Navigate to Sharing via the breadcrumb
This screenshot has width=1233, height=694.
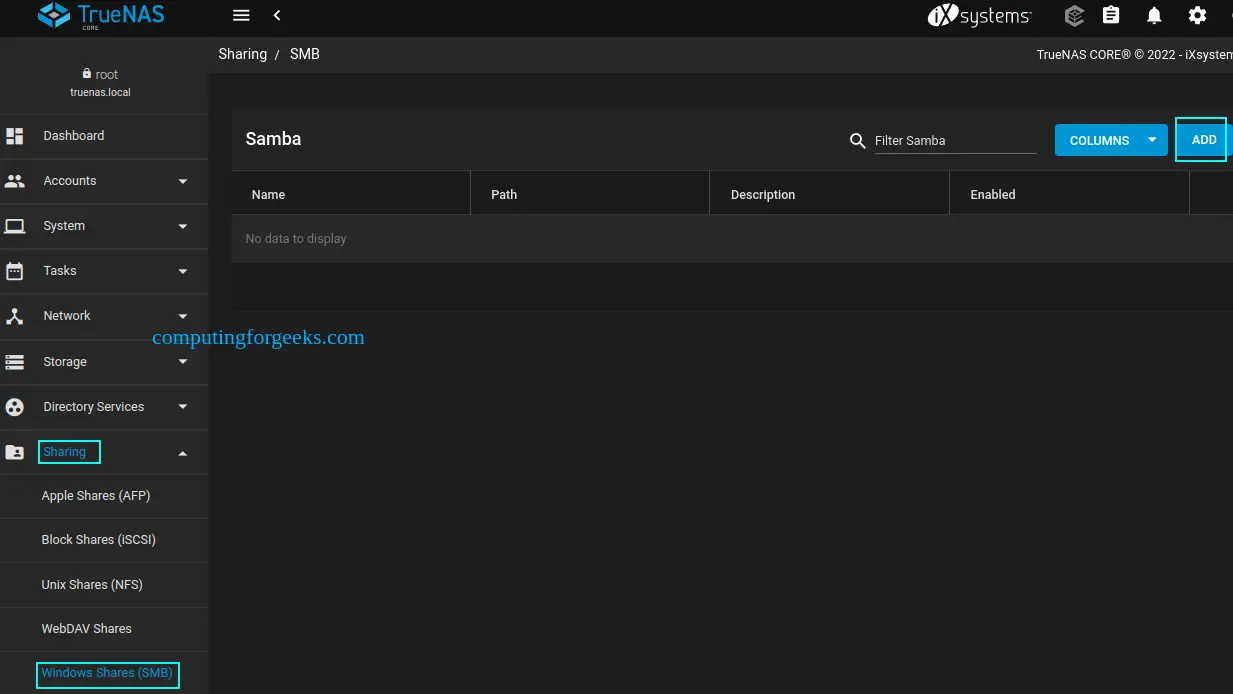tap(242, 53)
